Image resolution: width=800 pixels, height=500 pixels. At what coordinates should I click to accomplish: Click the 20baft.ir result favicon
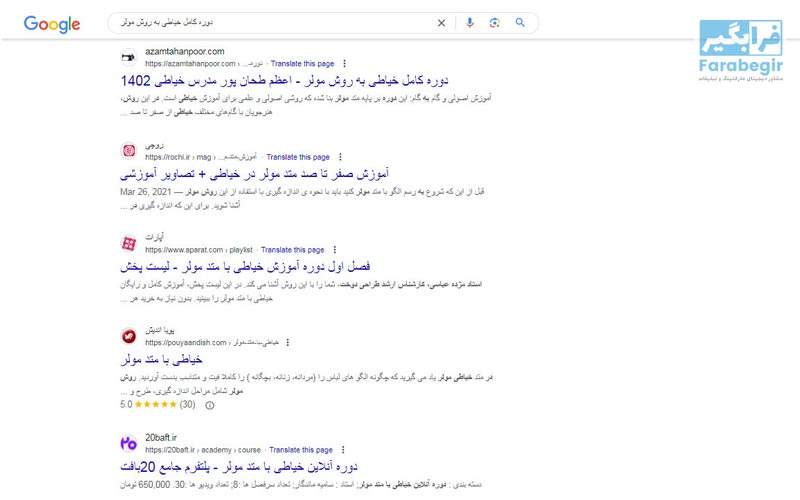[x=129, y=443]
